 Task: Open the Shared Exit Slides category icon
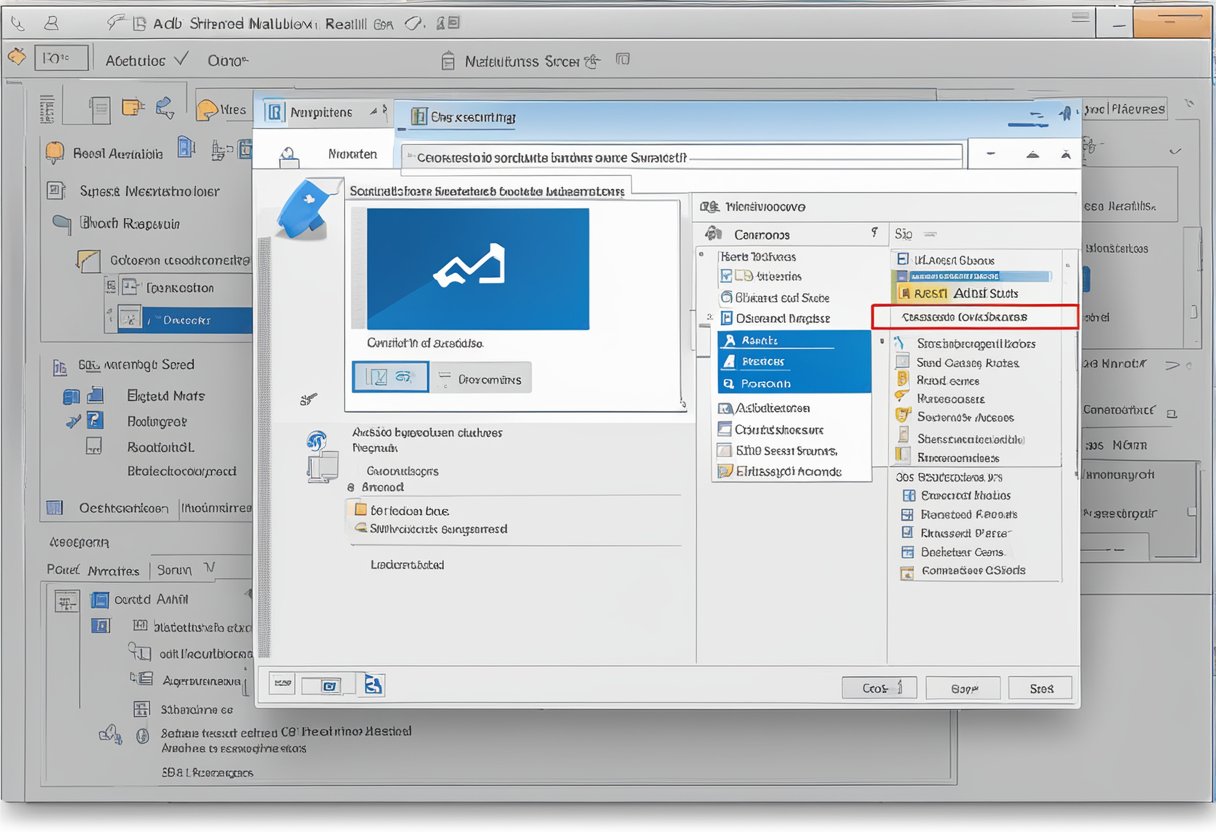pyautogui.click(x=727, y=297)
